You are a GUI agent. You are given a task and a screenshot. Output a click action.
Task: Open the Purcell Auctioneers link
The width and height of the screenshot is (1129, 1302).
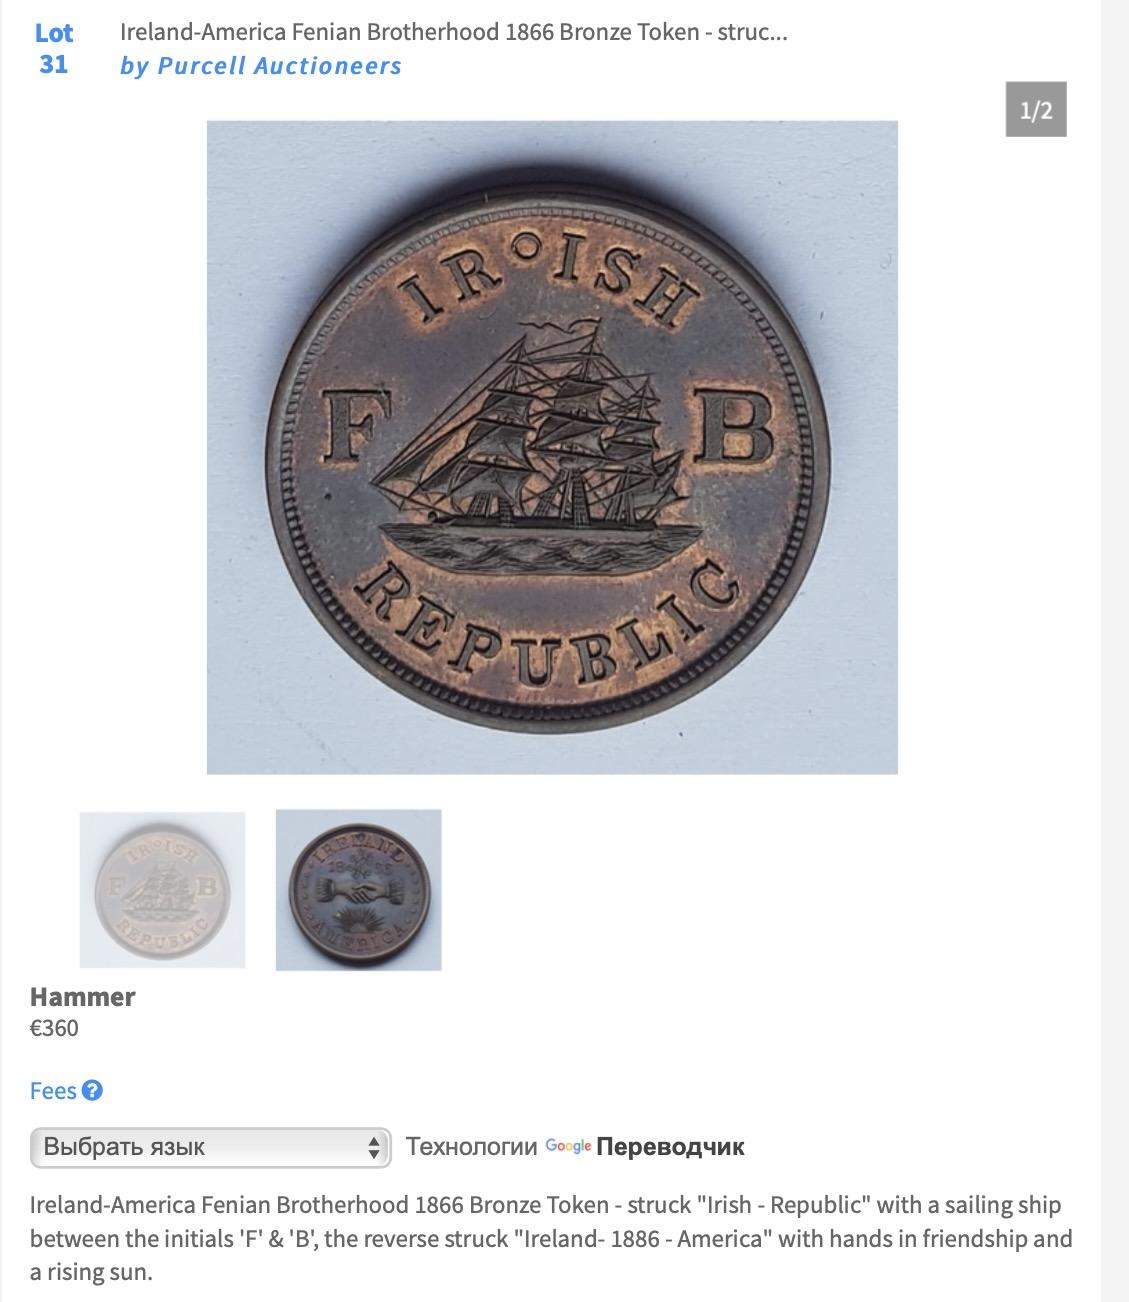click(x=279, y=66)
